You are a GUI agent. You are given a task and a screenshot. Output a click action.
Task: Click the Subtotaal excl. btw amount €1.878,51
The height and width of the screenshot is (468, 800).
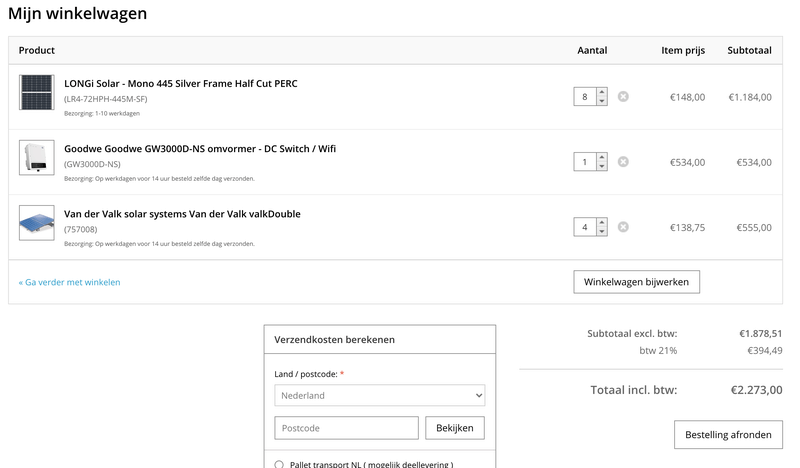pyautogui.click(x=760, y=334)
